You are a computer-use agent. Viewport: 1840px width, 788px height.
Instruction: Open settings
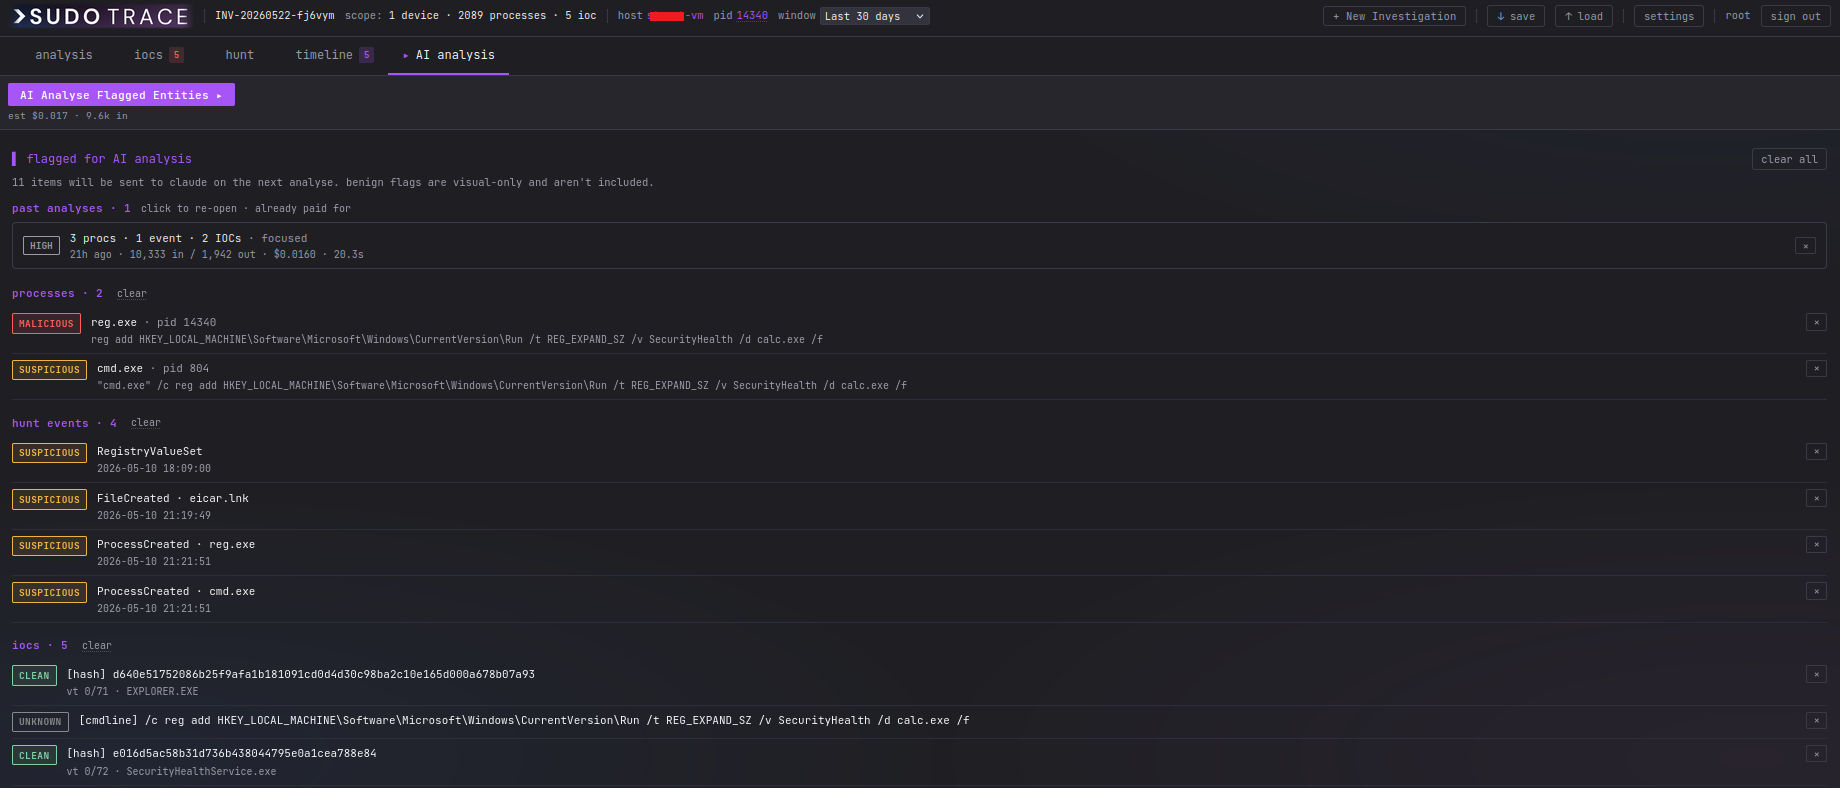(1669, 16)
